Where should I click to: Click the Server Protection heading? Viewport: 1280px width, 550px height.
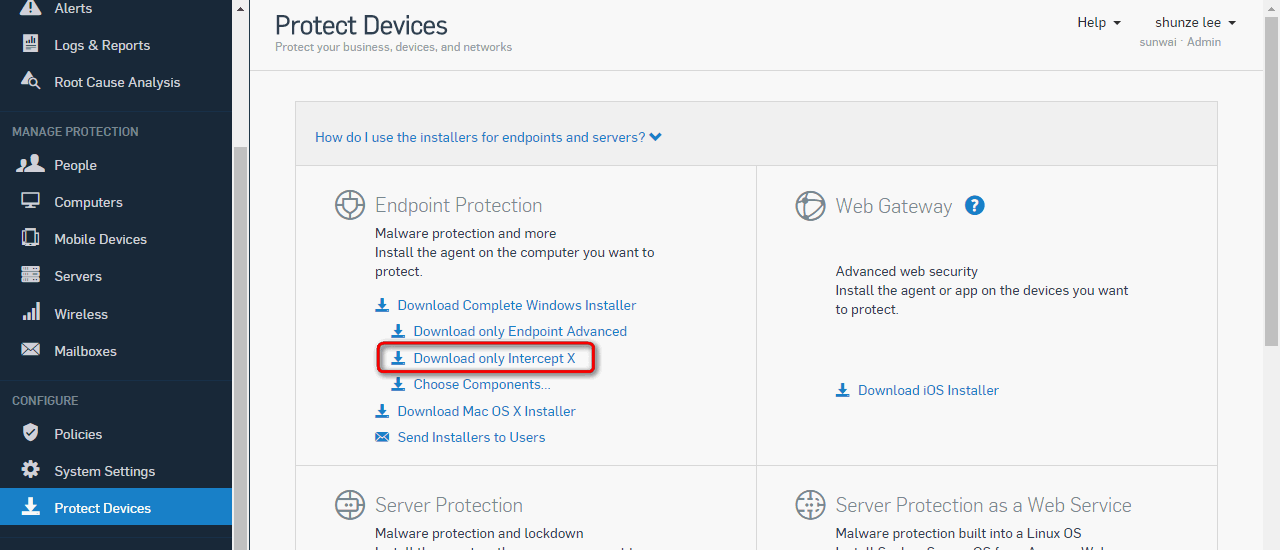click(449, 505)
